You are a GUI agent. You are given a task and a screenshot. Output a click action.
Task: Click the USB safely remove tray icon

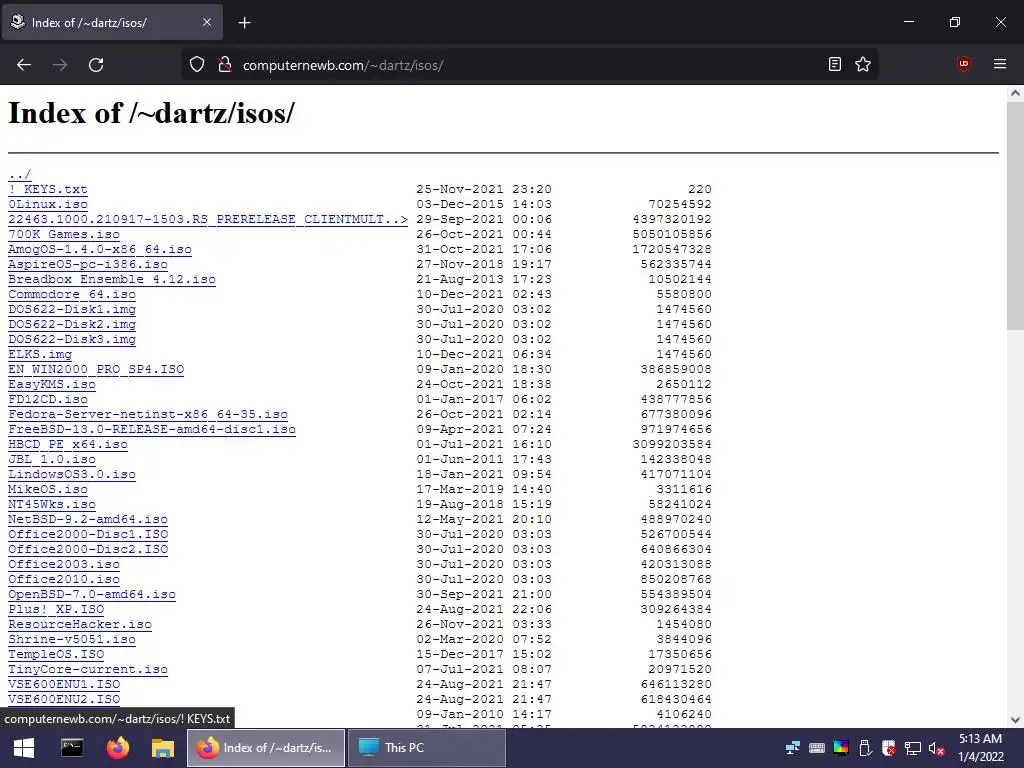(865, 748)
